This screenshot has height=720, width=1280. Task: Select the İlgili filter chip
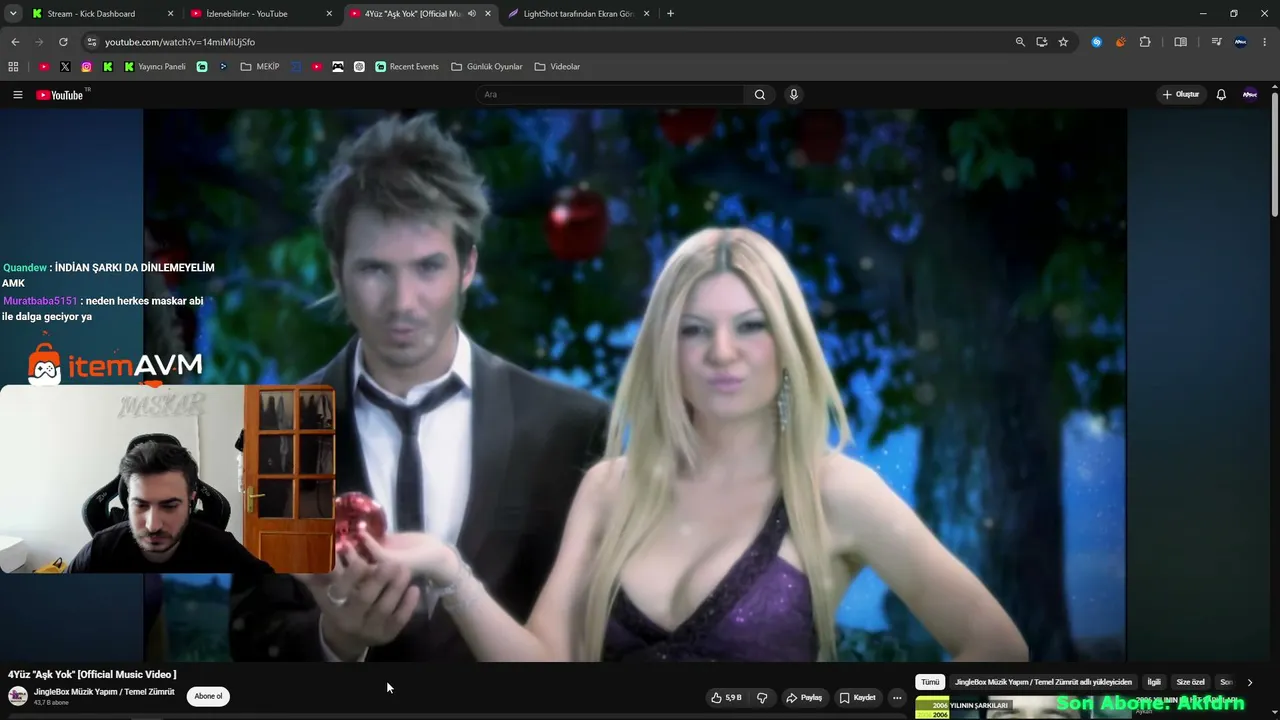(1154, 682)
